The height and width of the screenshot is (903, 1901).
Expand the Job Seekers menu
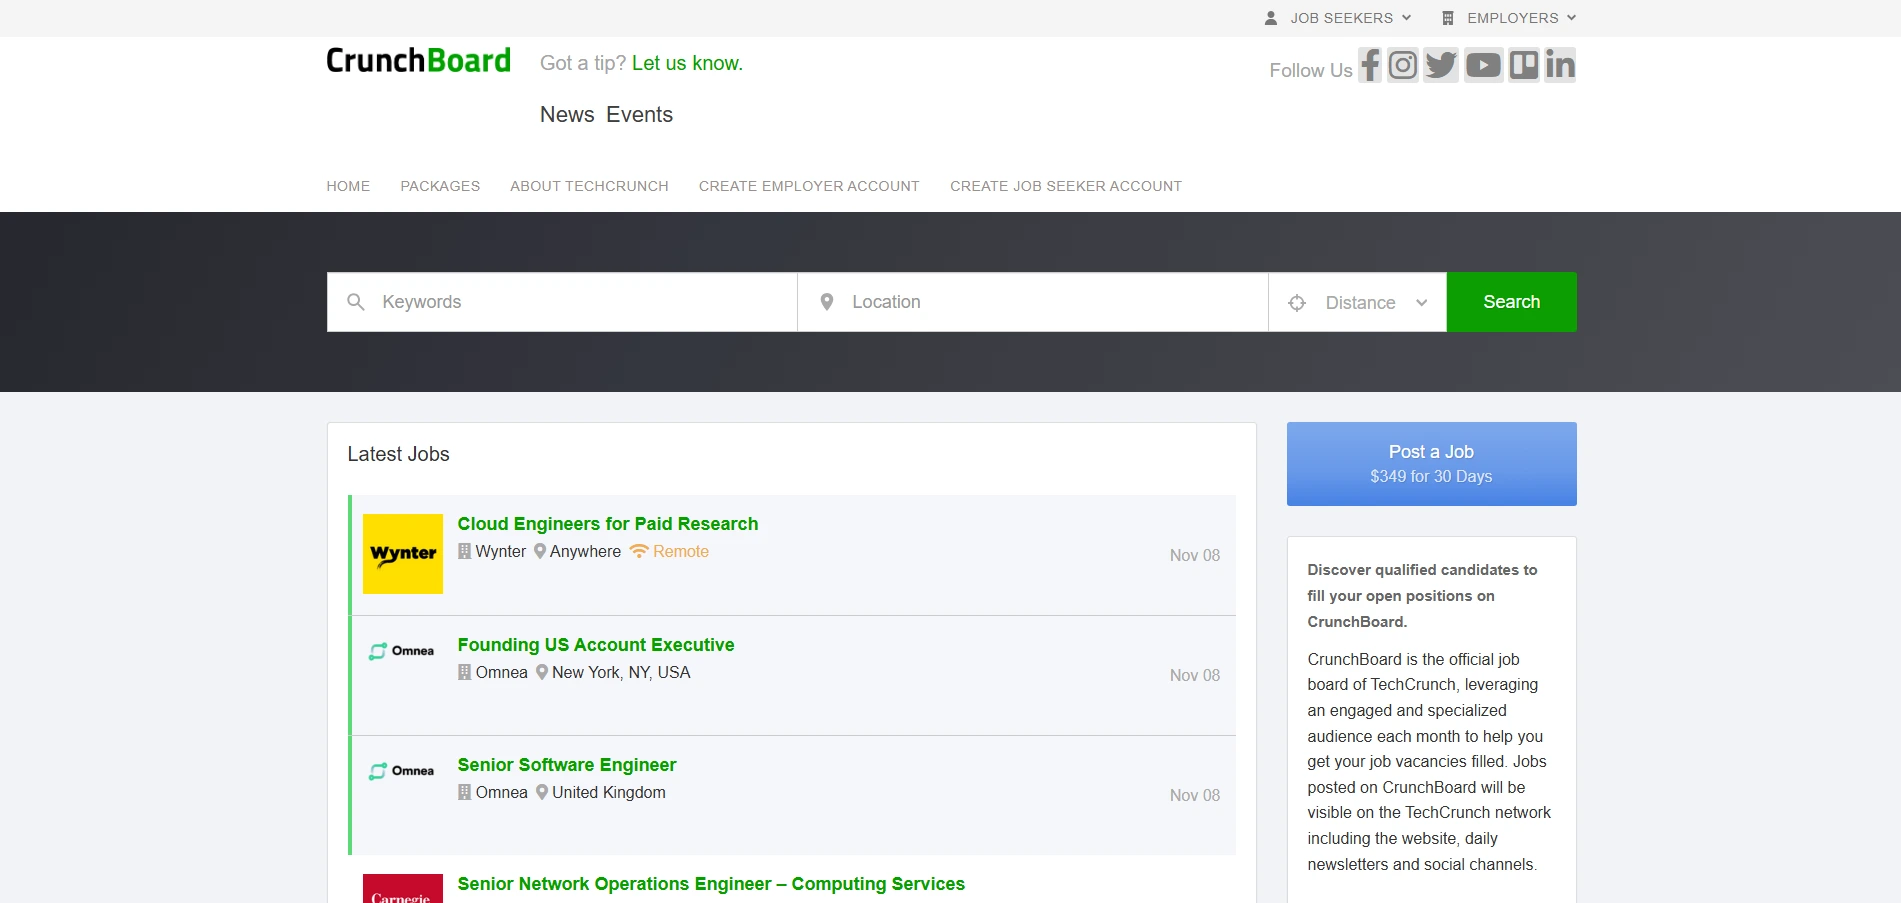[x=1338, y=18]
